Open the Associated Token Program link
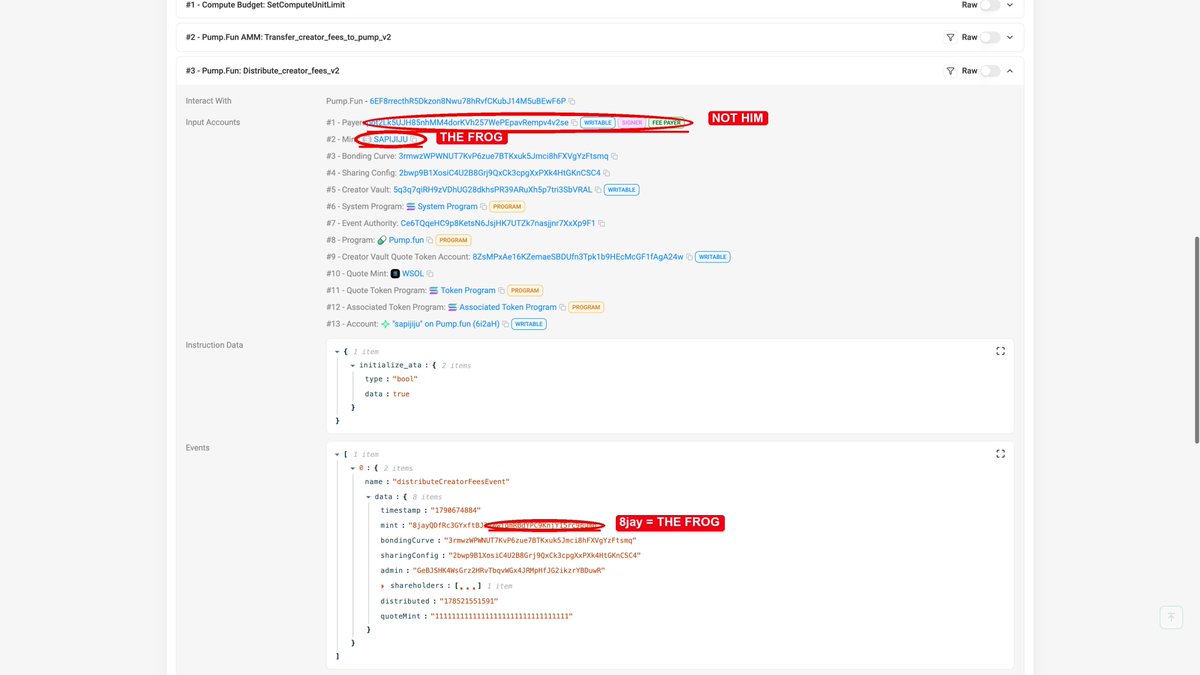 (508, 307)
